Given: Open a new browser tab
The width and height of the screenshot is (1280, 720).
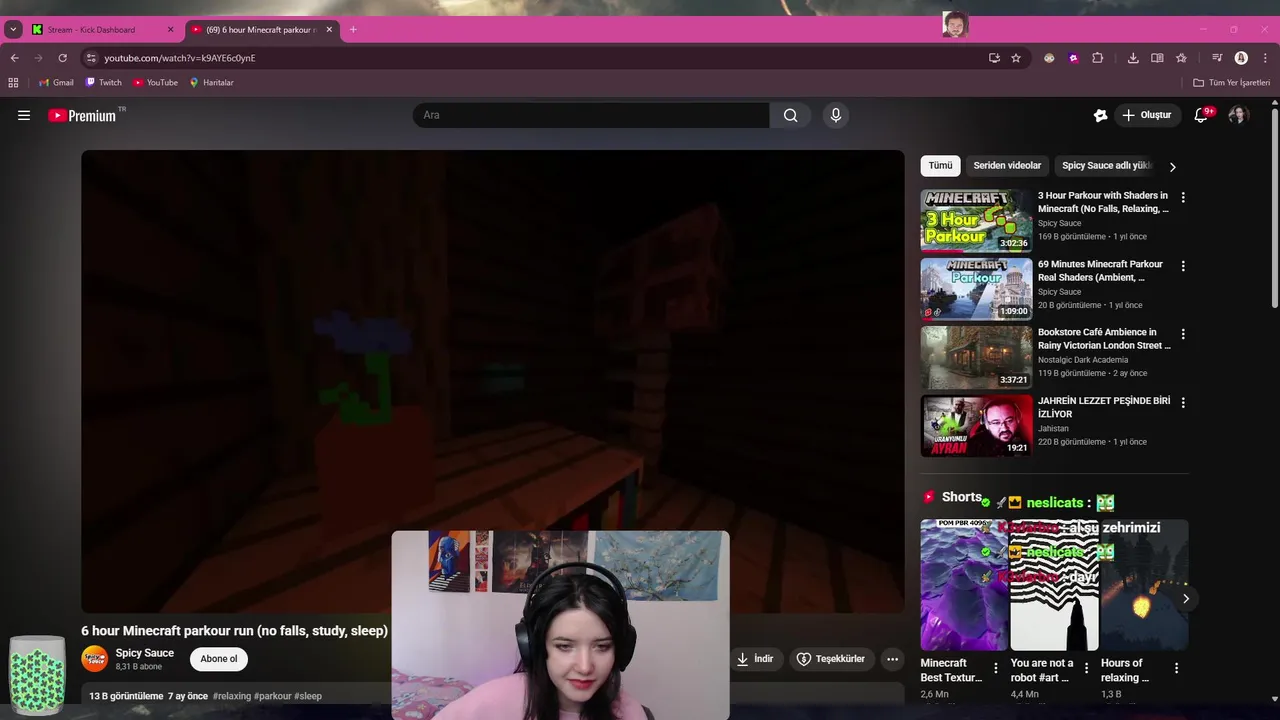Looking at the screenshot, I should [x=353, y=30].
